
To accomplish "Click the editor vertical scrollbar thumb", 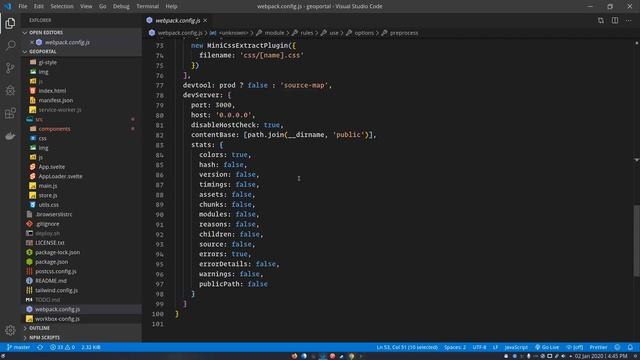I will click(x=637, y=241).
